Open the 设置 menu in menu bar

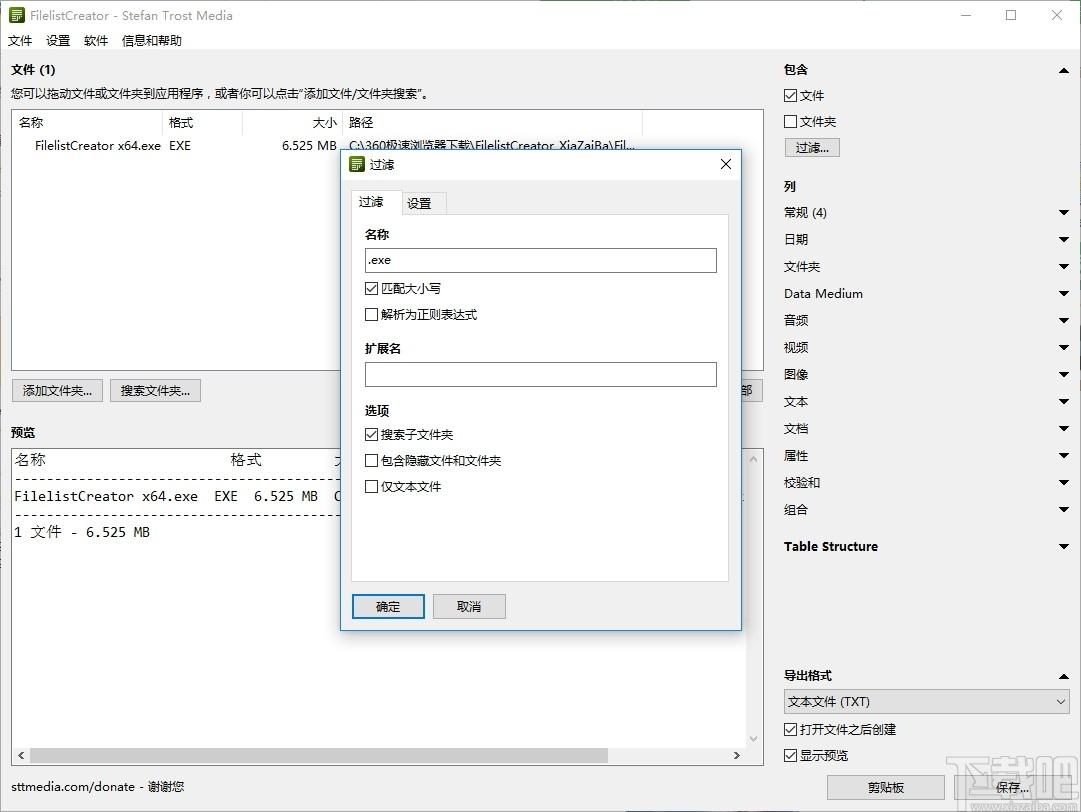[58, 41]
